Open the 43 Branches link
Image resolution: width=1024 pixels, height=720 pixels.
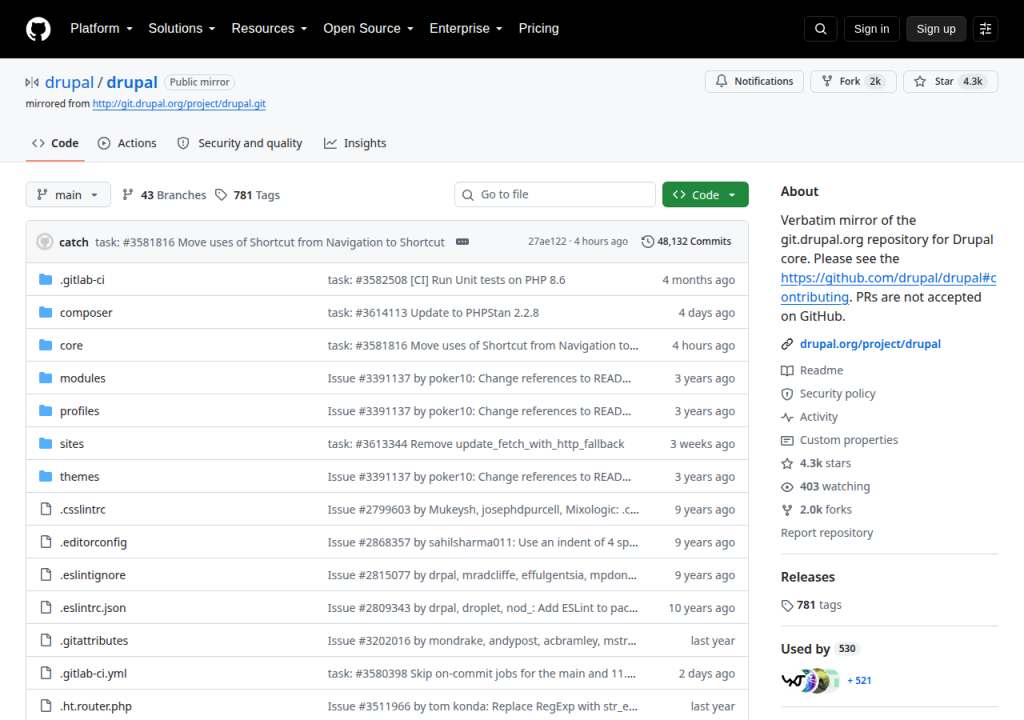(164, 195)
